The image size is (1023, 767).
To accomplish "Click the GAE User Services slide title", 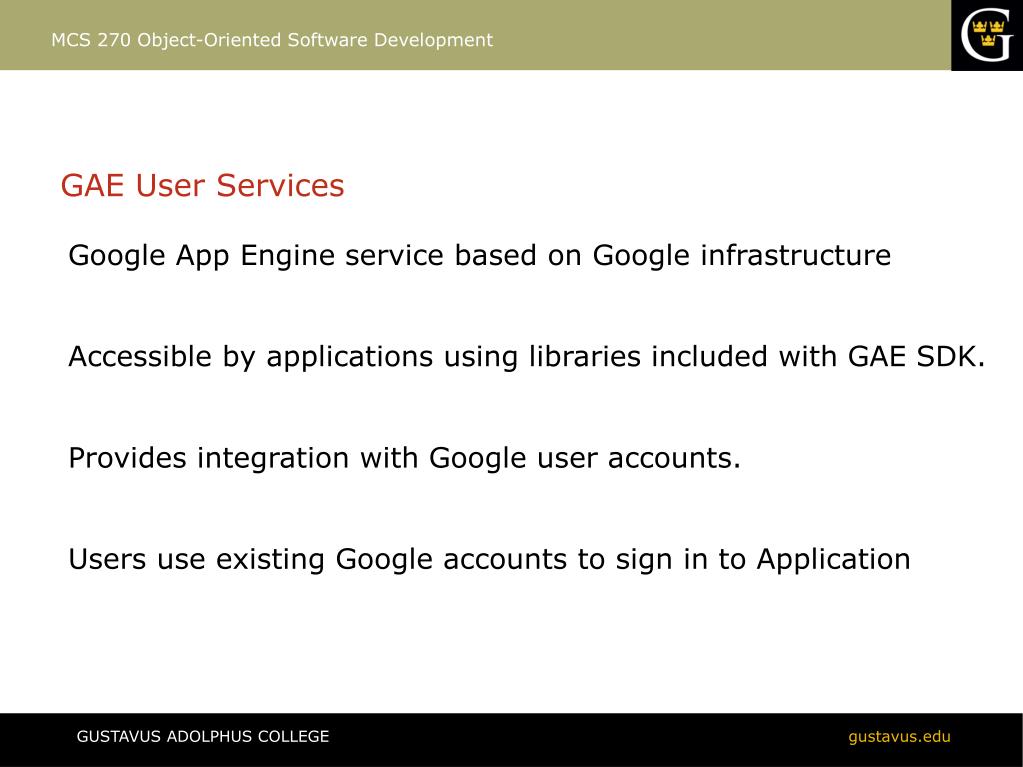I will click(x=202, y=185).
